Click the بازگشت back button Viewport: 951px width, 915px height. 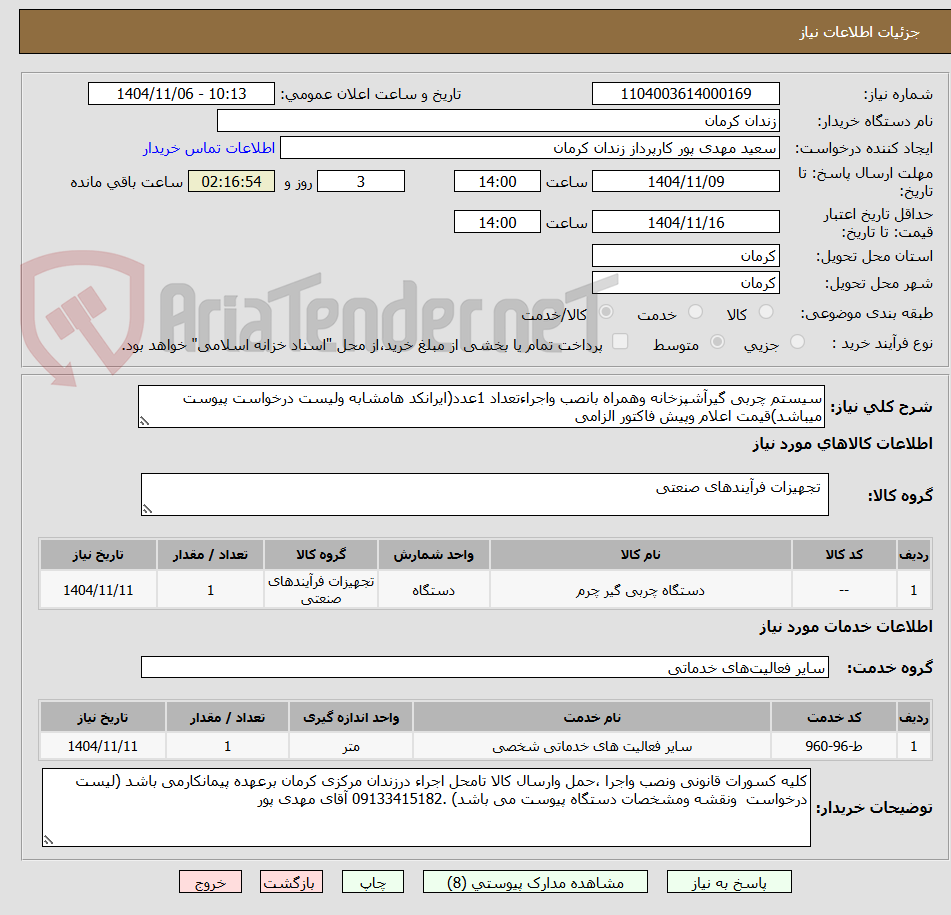point(291,882)
